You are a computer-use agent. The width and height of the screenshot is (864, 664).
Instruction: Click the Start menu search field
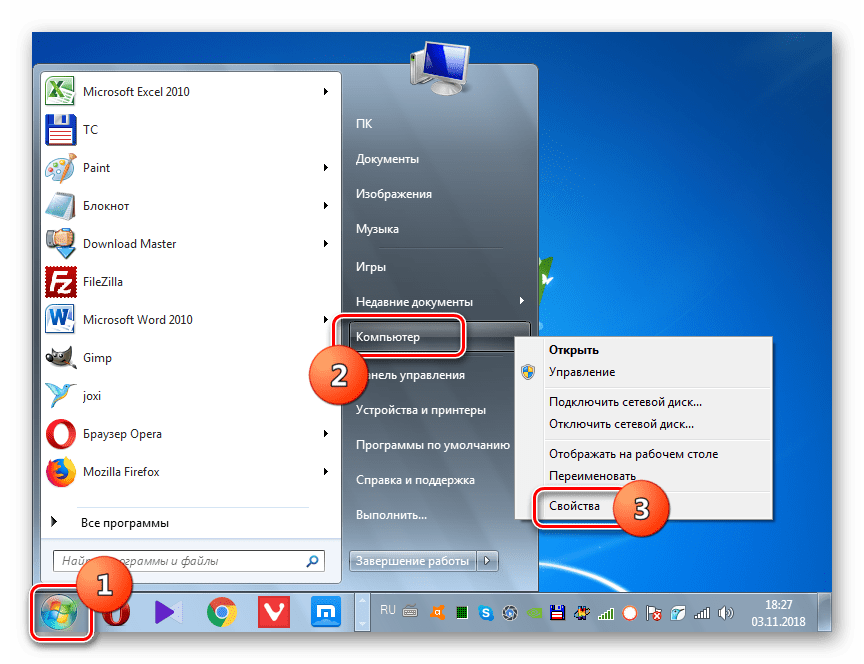click(188, 561)
